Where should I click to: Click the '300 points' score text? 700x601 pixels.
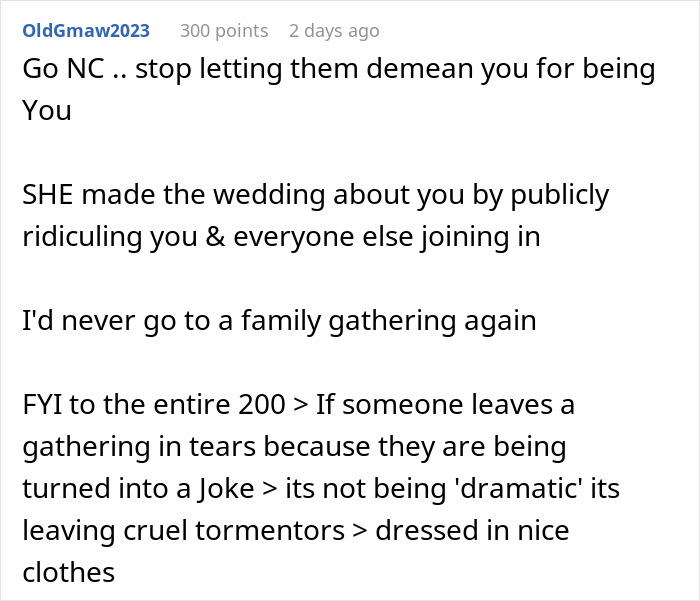point(224,31)
